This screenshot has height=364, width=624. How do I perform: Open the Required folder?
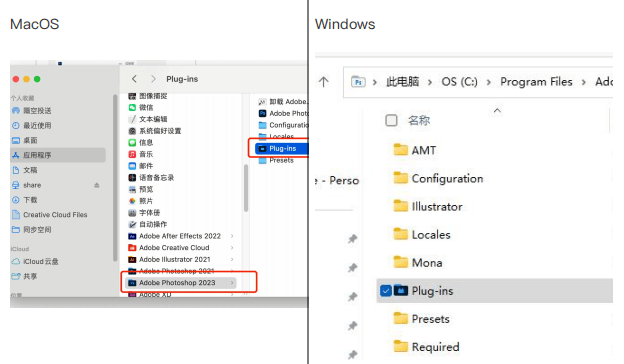[x=426, y=347]
